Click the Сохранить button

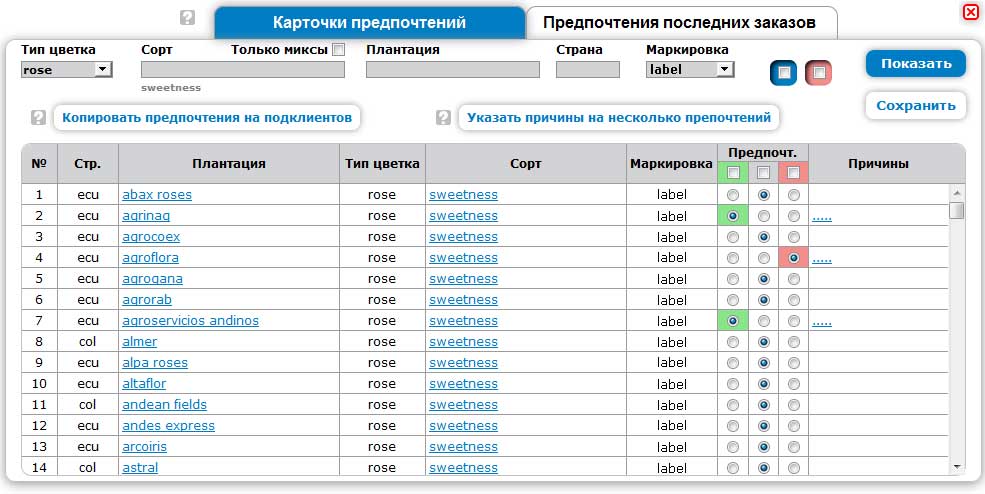(915, 105)
